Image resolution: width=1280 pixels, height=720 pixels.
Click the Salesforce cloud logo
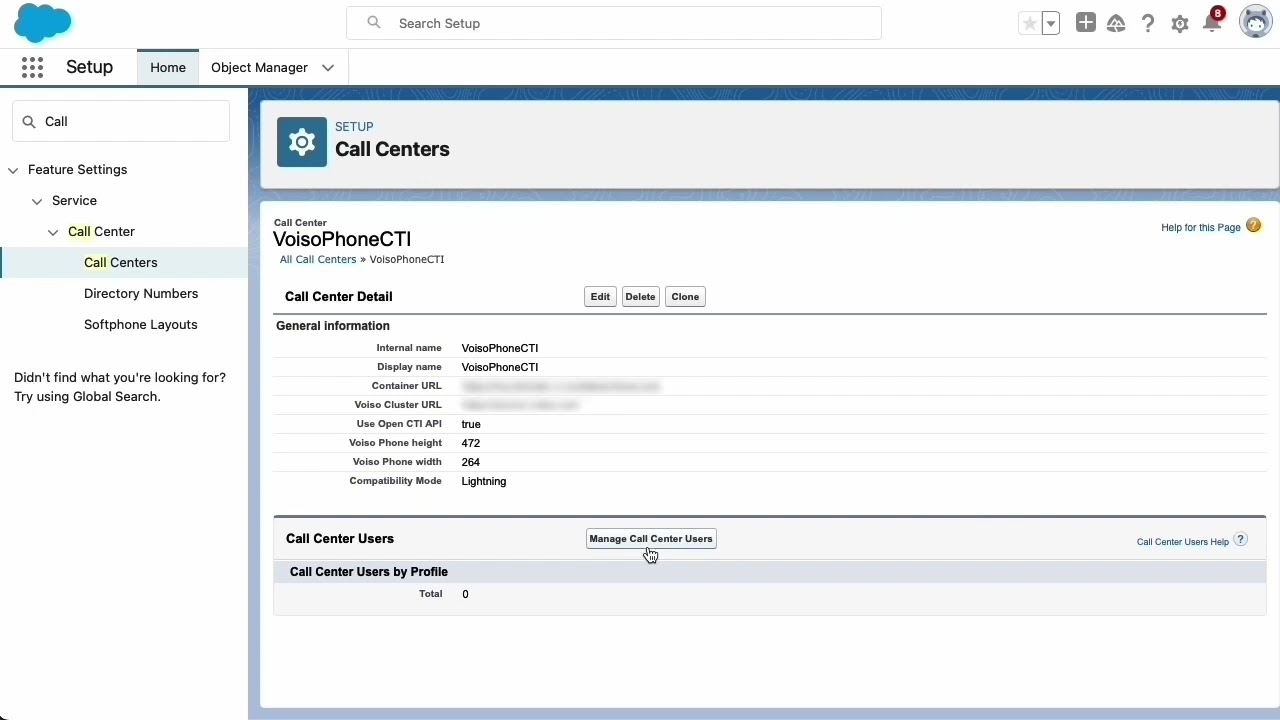pos(43,23)
